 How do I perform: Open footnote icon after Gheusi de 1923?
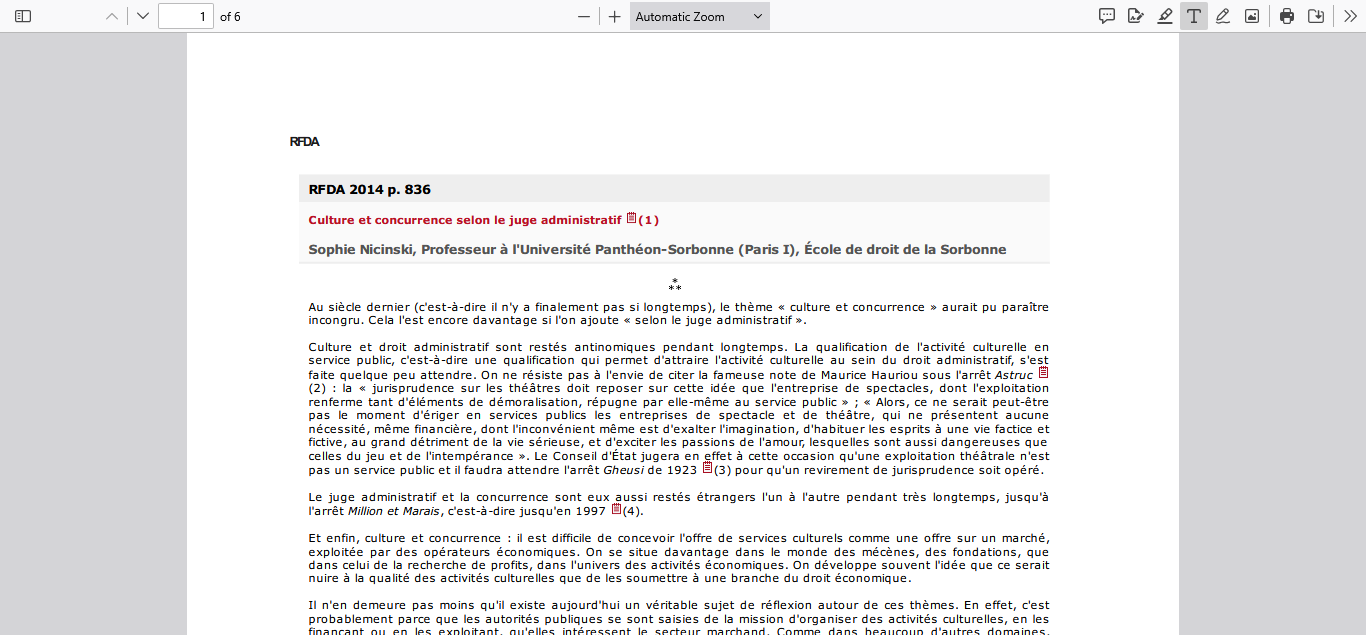coord(708,467)
